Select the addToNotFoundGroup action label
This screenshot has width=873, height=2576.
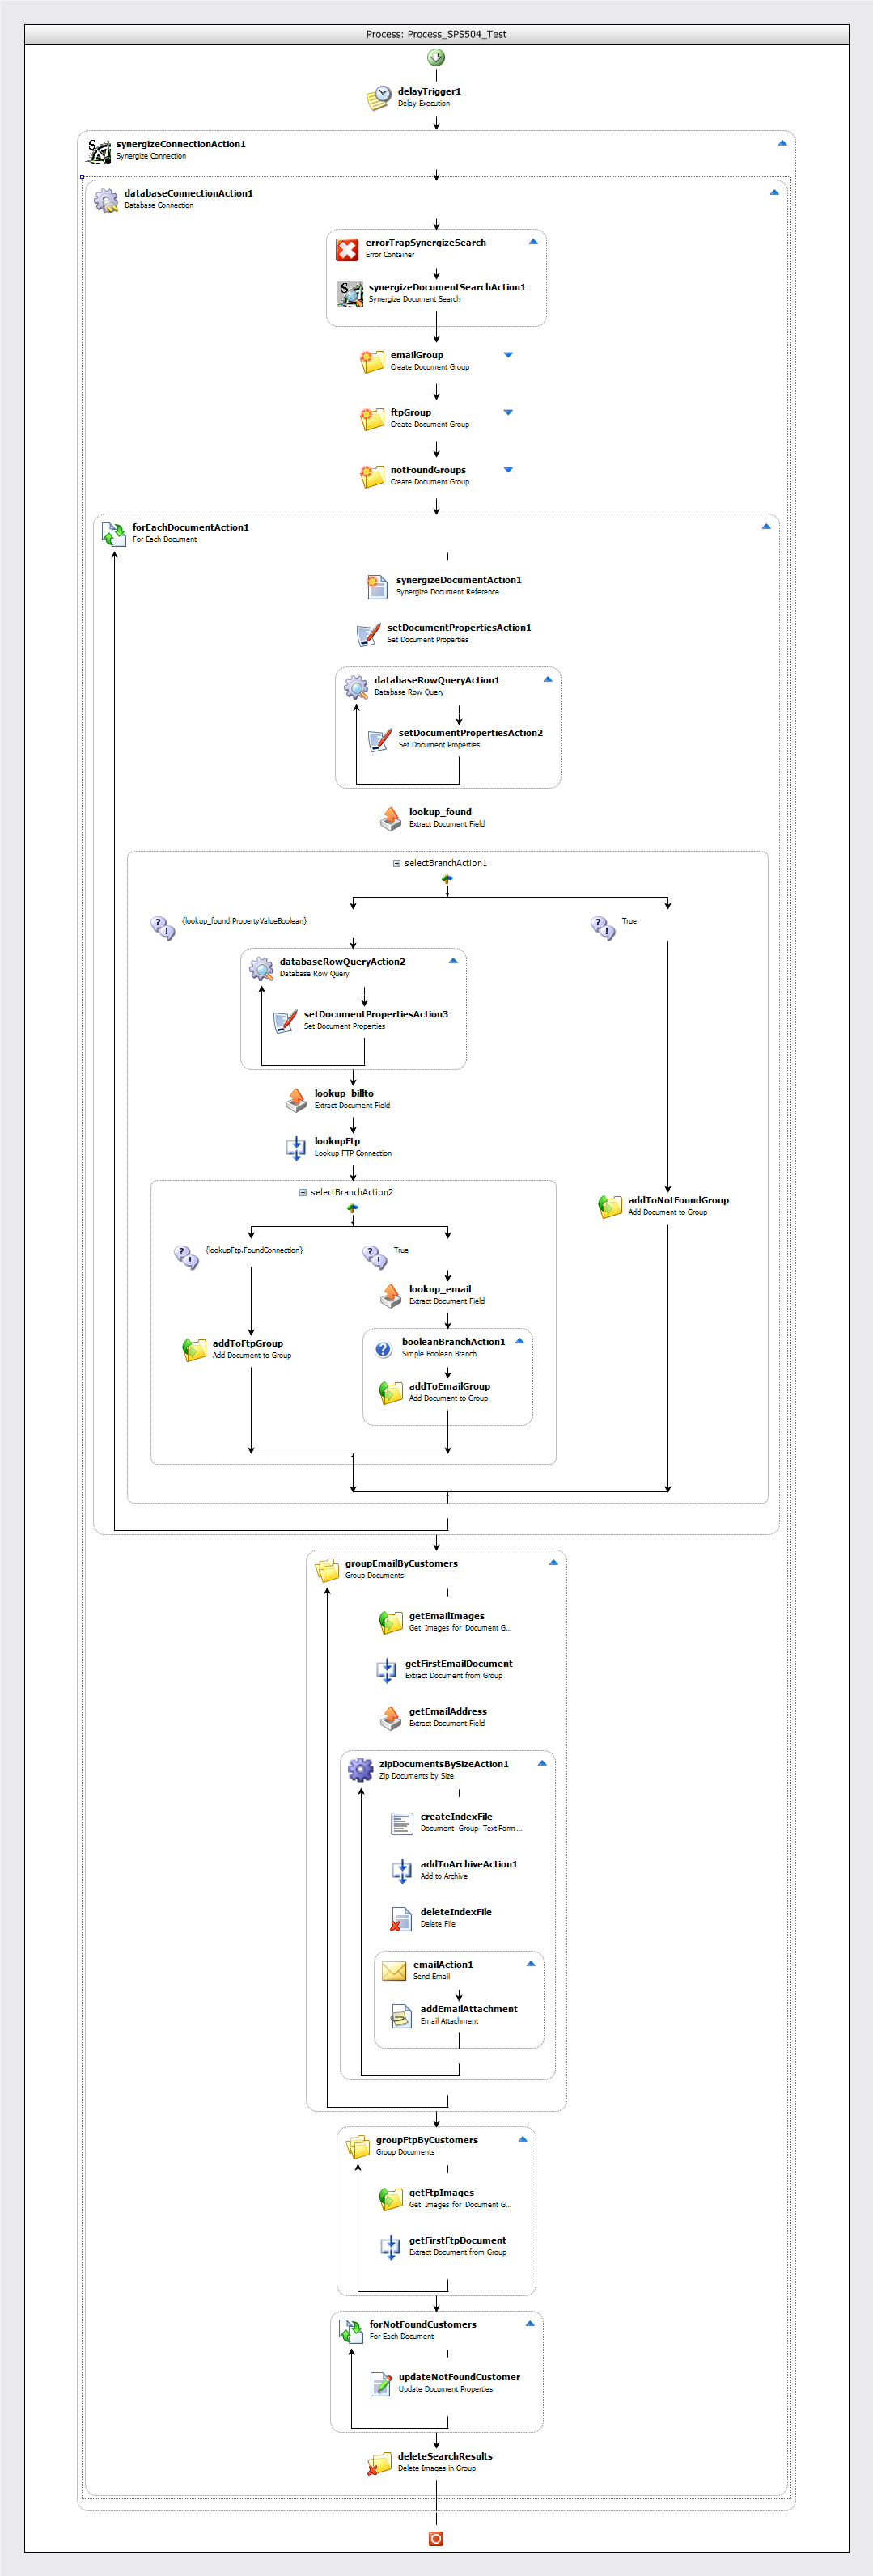point(678,1200)
